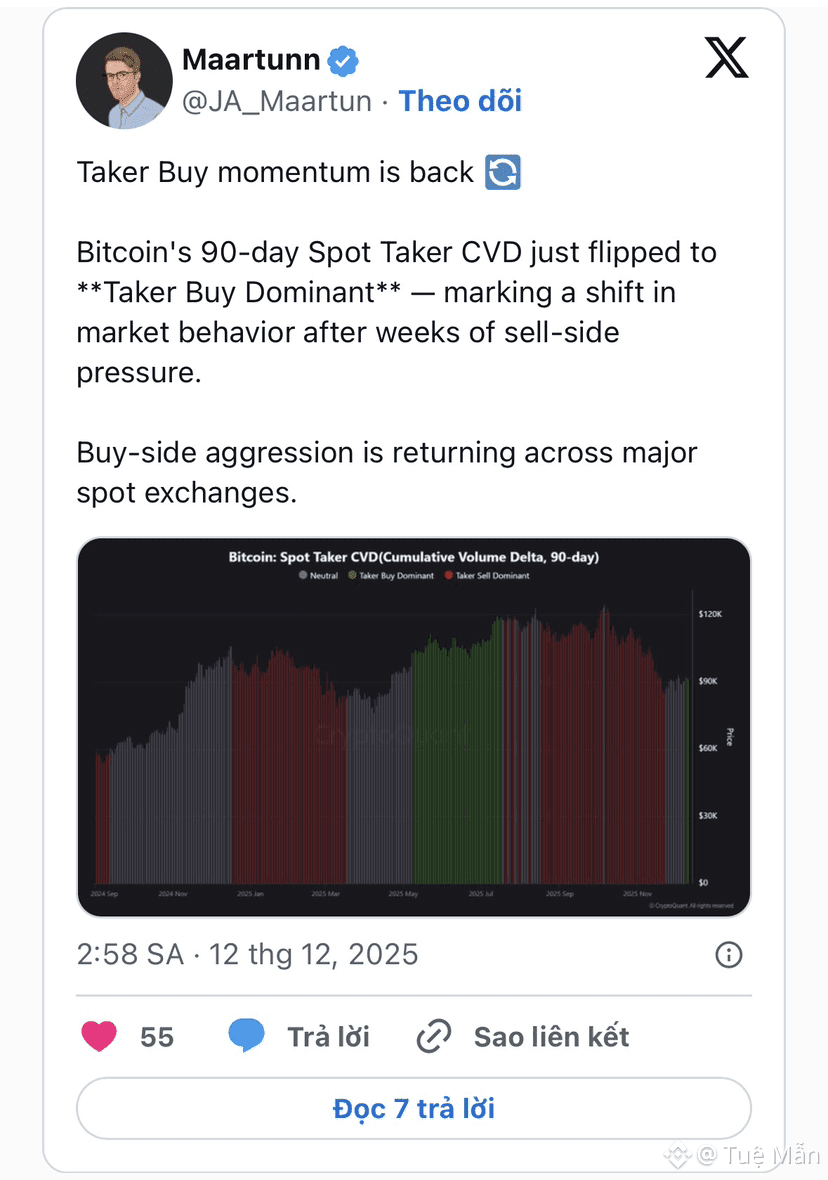This screenshot has width=828, height=1180.
Task: Click the blue verified badge beside Maartunn
Action: click(x=343, y=62)
